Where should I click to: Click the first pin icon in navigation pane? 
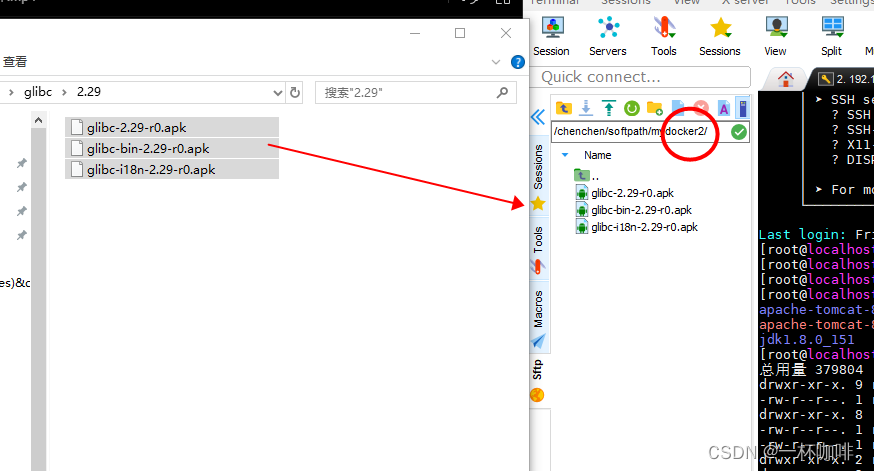tap(21, 163)
